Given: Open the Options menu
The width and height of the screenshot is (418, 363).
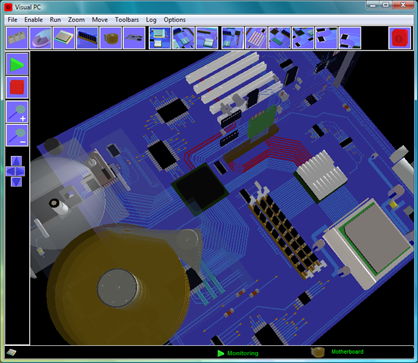Looking at the screenshot, I should (x=174, y=20).
